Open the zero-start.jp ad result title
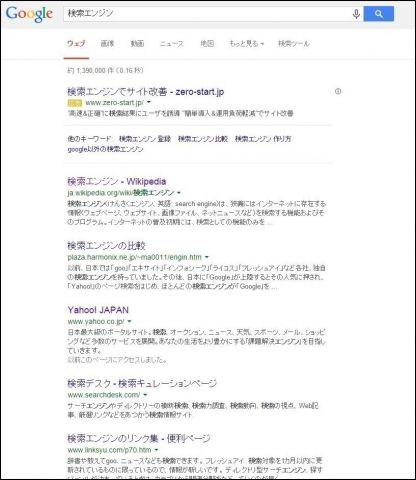This screenshot has width=416, height=480. (x=146, y=92)
